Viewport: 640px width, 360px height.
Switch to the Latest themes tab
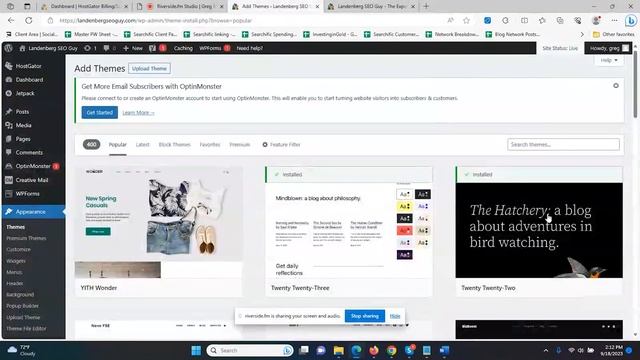click(x=142, y=144)
